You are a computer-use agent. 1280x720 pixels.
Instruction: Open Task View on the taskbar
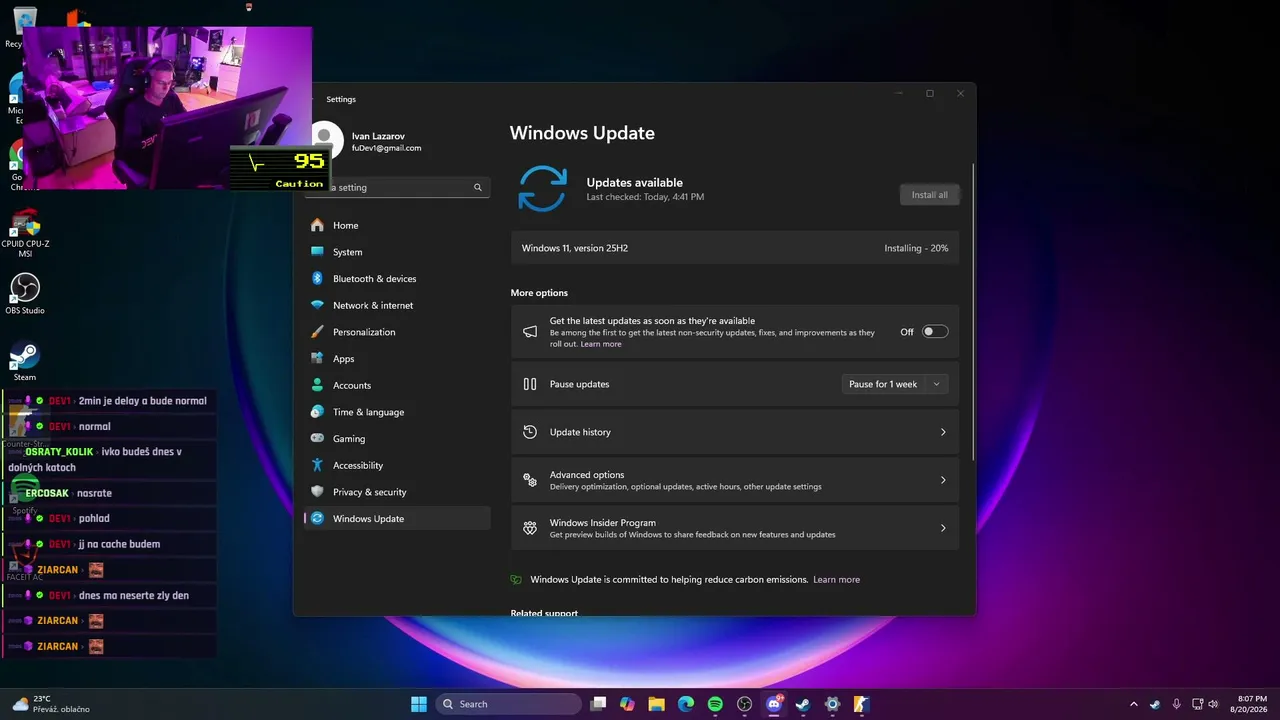click(598, 704)
